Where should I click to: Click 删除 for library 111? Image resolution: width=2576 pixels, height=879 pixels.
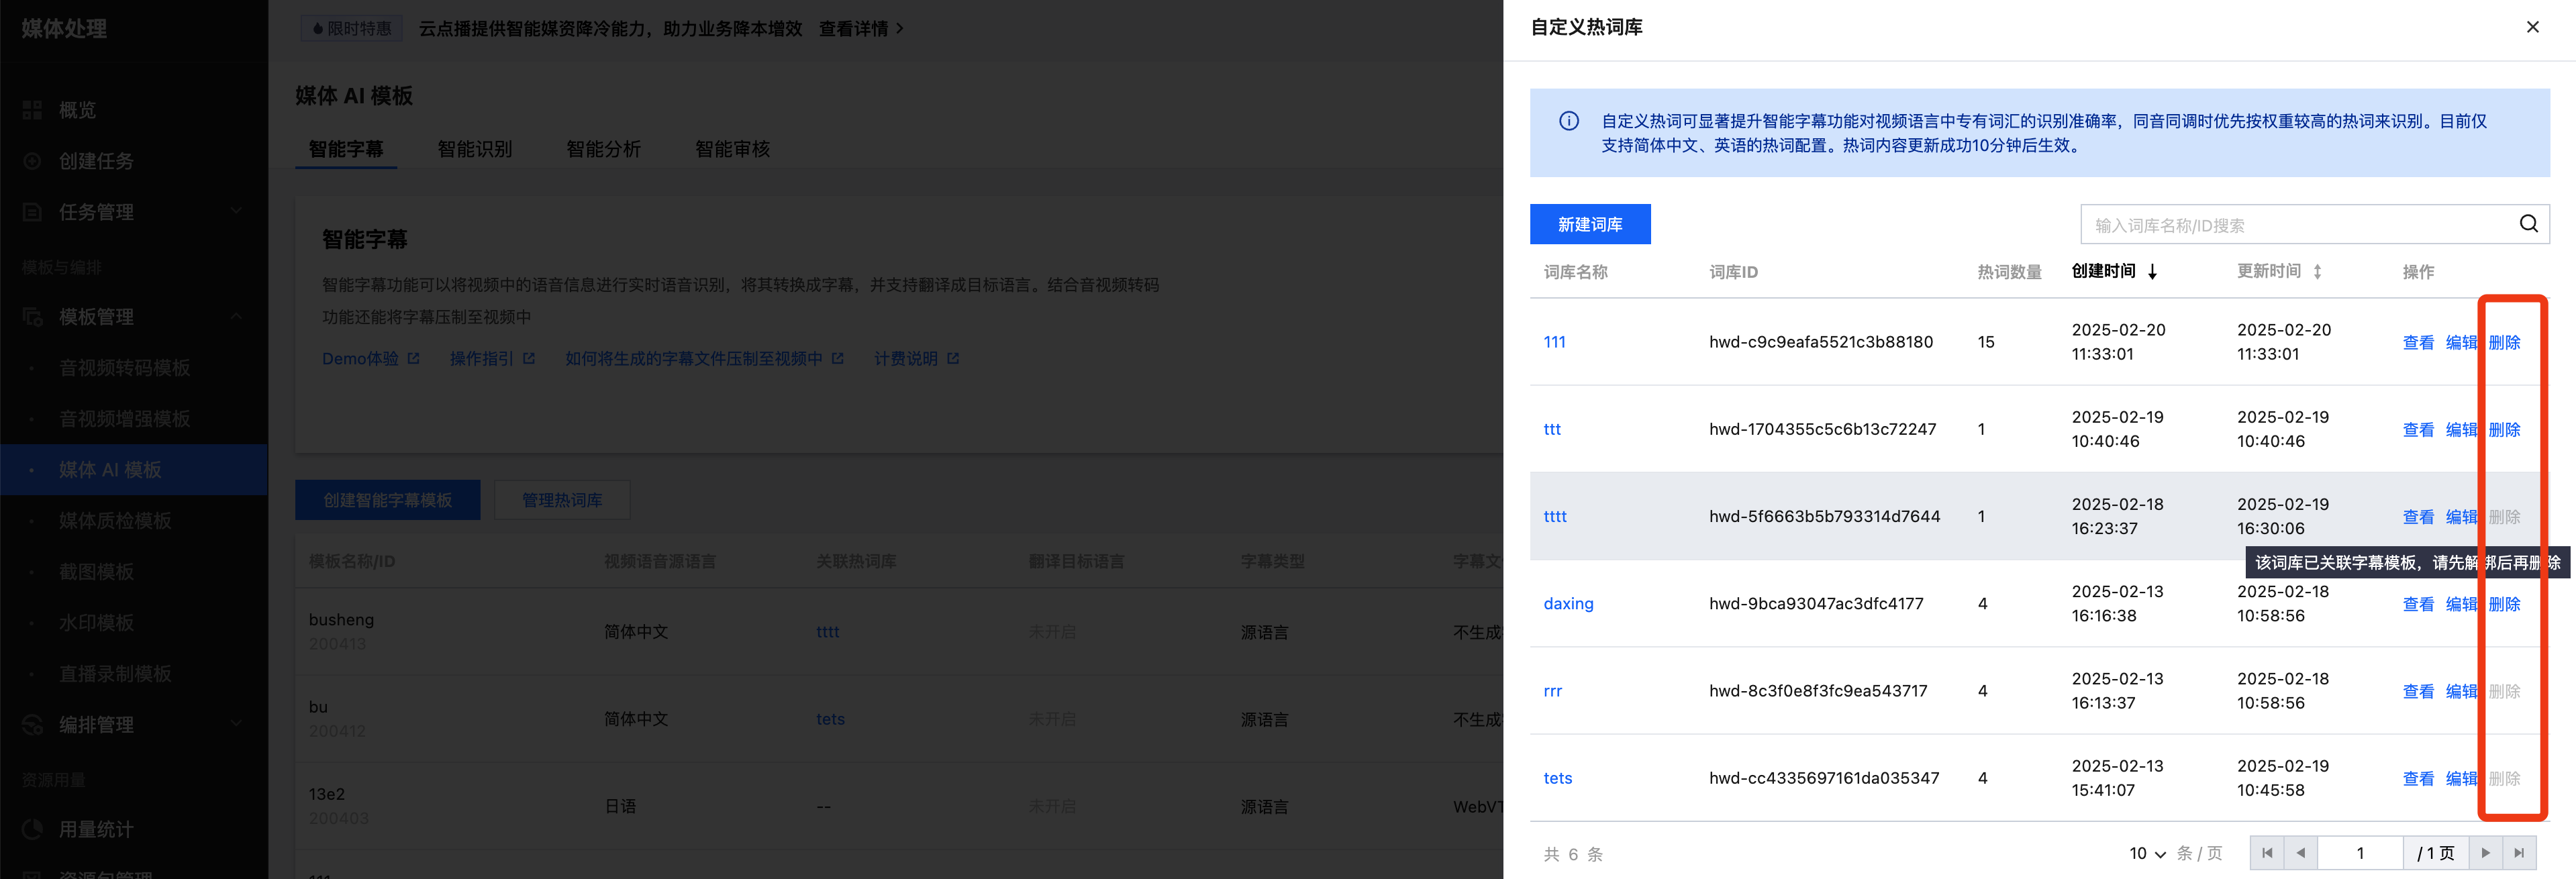2504,342
